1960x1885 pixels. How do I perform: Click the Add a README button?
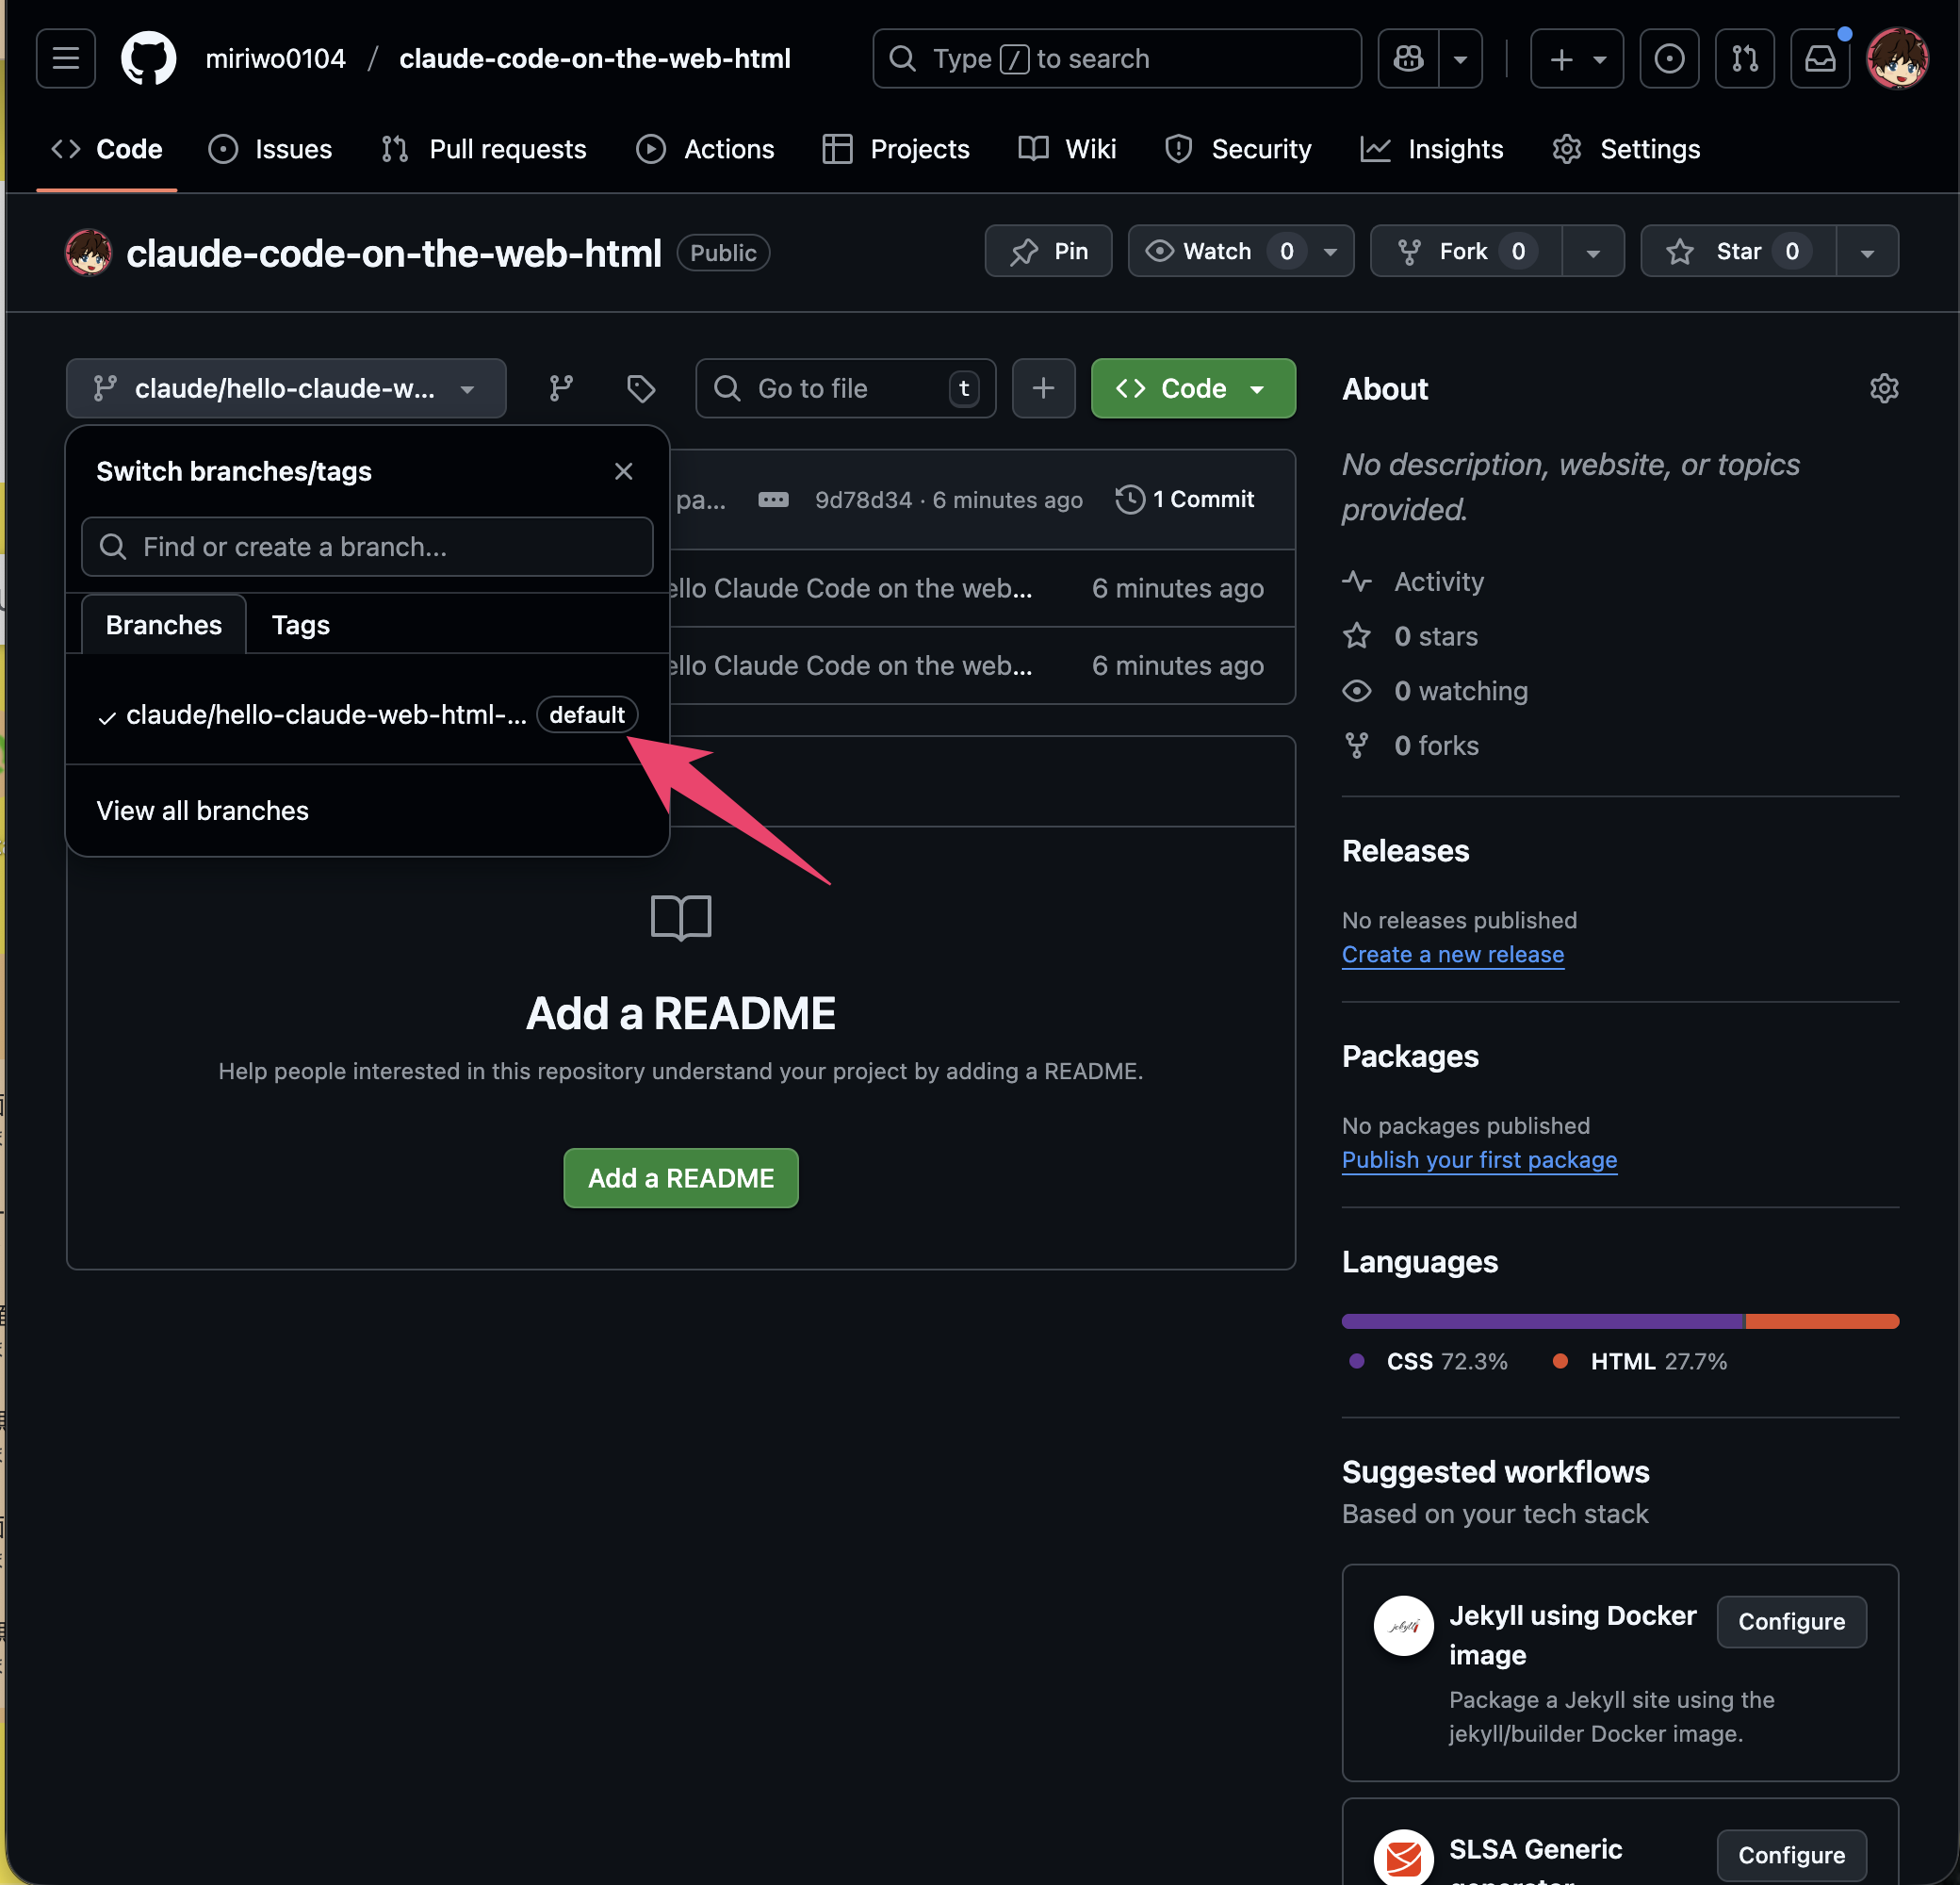coord(680,1178)
